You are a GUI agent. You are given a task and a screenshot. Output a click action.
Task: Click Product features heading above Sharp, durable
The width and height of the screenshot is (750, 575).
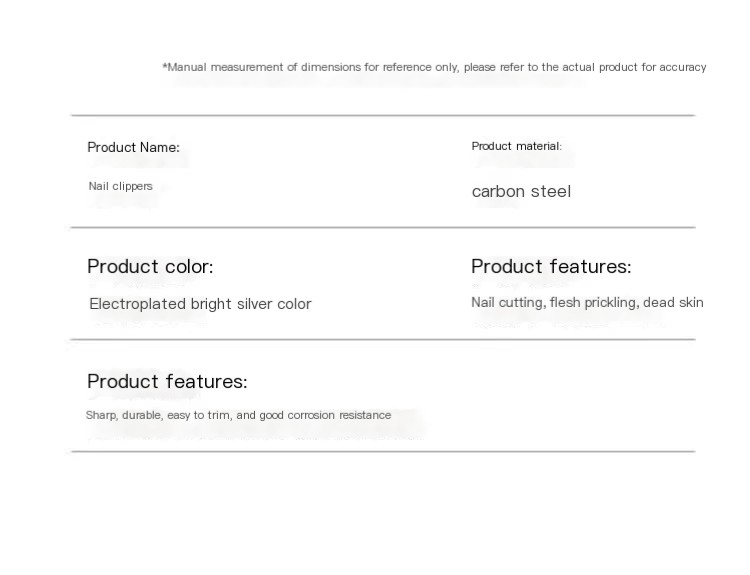point(167,381)
